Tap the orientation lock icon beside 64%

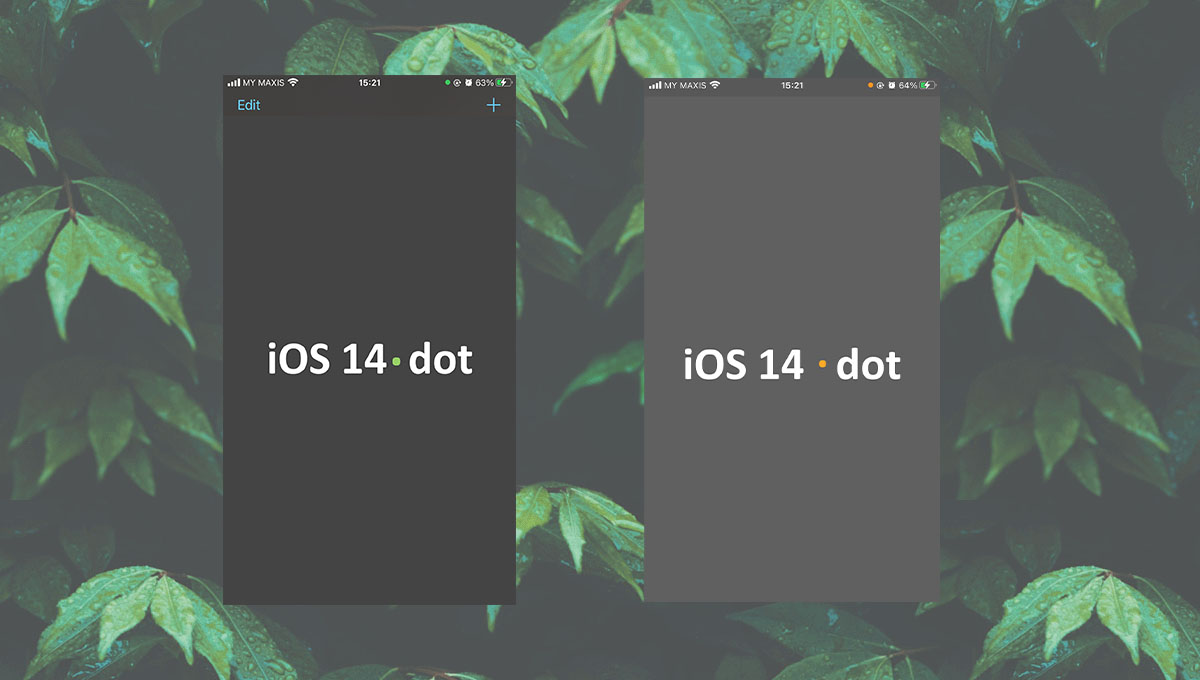pos(881,86)
